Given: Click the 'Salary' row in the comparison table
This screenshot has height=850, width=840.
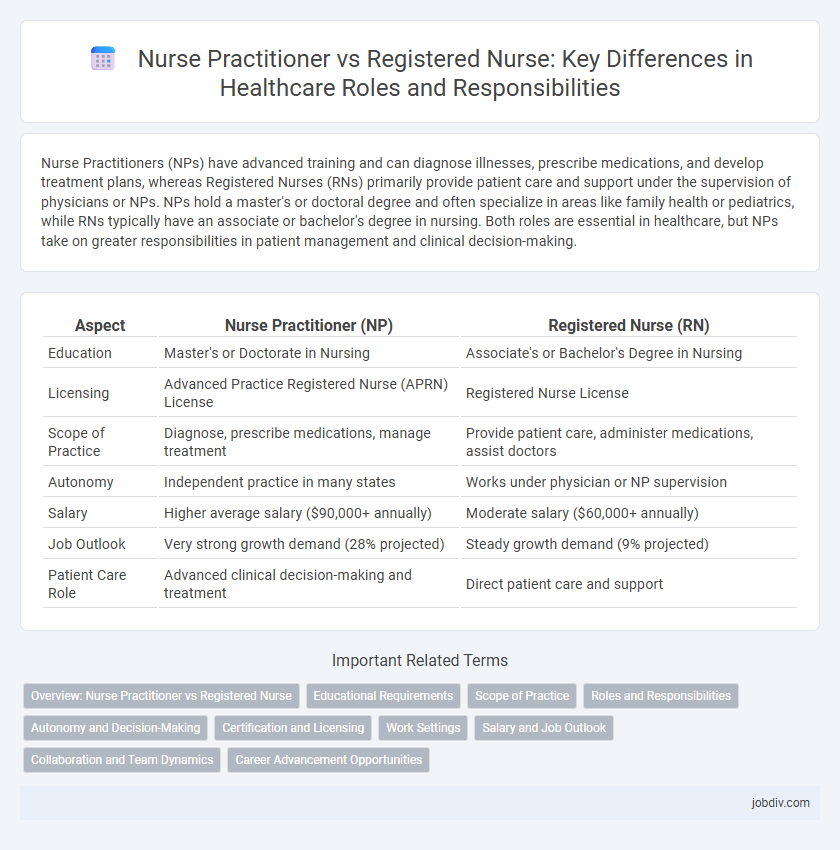Looking at the screenshot, I should pyautogui.click(x=67, y=513).
